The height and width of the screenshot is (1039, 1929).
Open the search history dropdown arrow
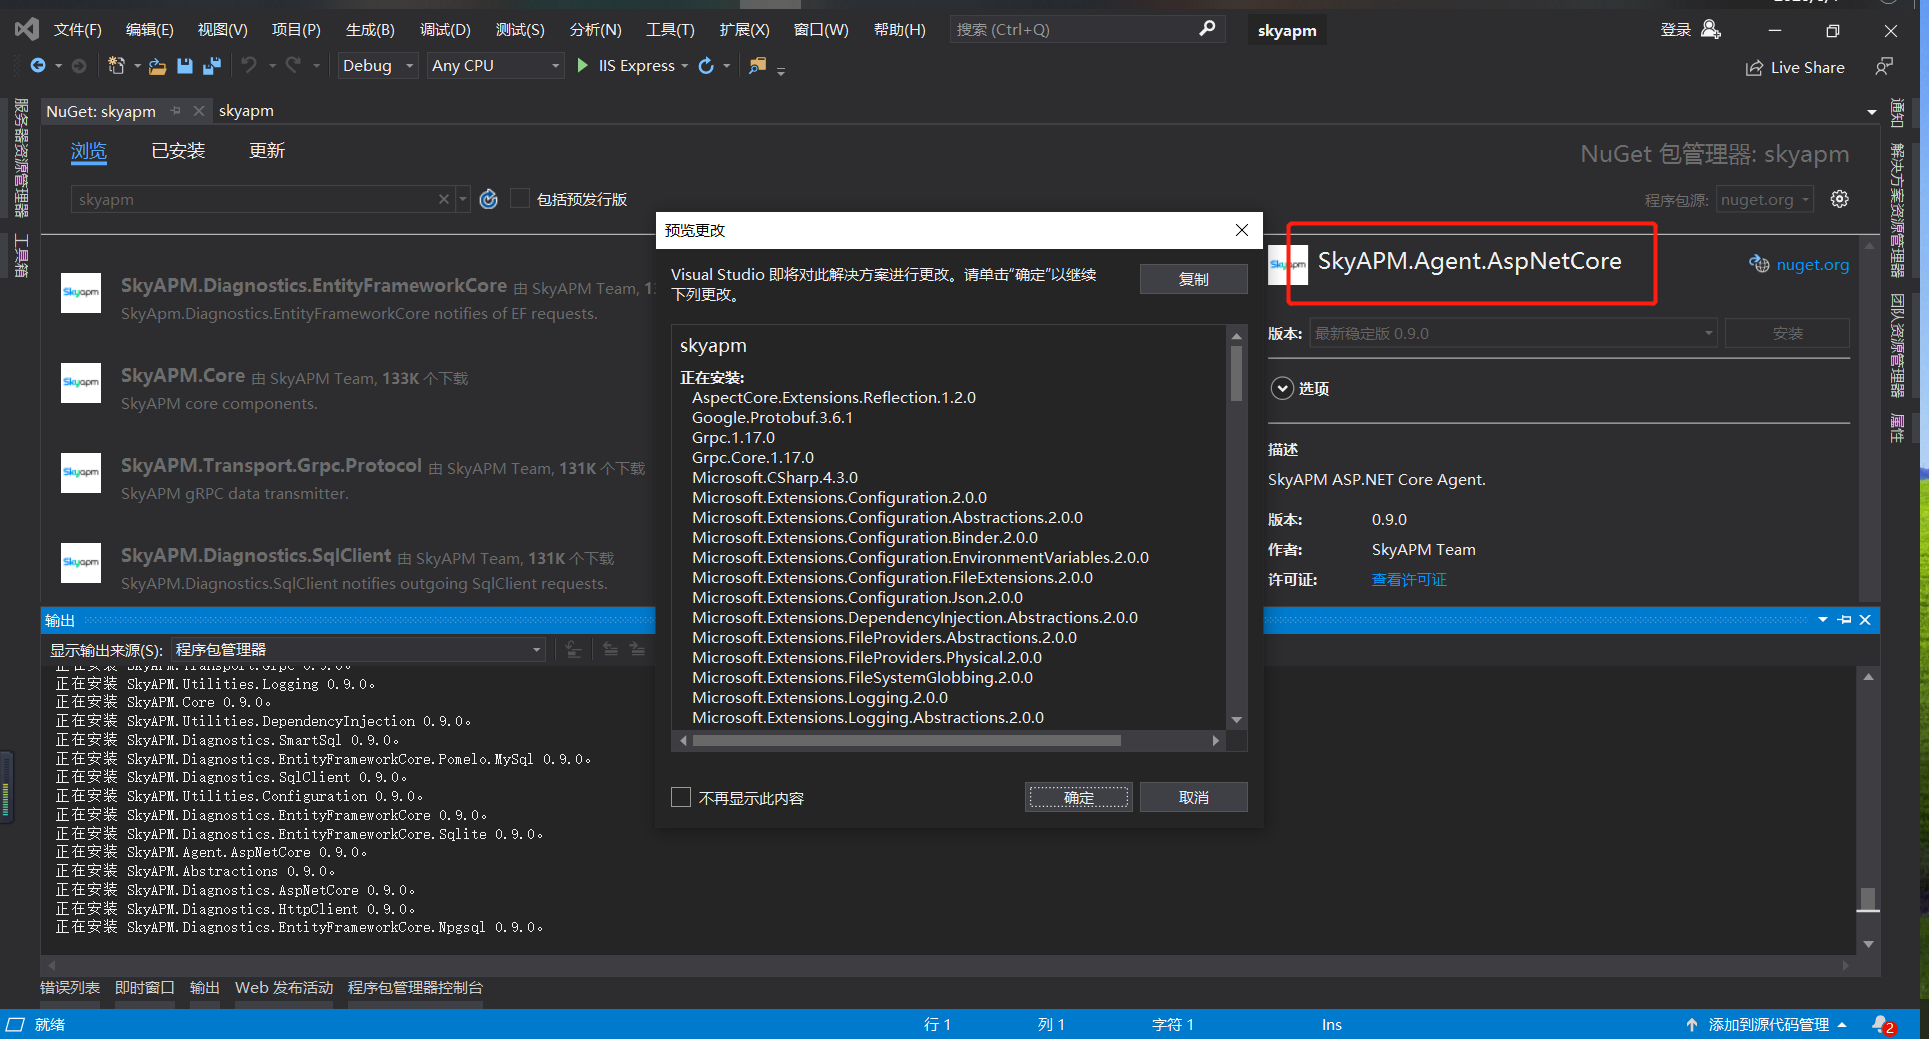coord(463,199)
